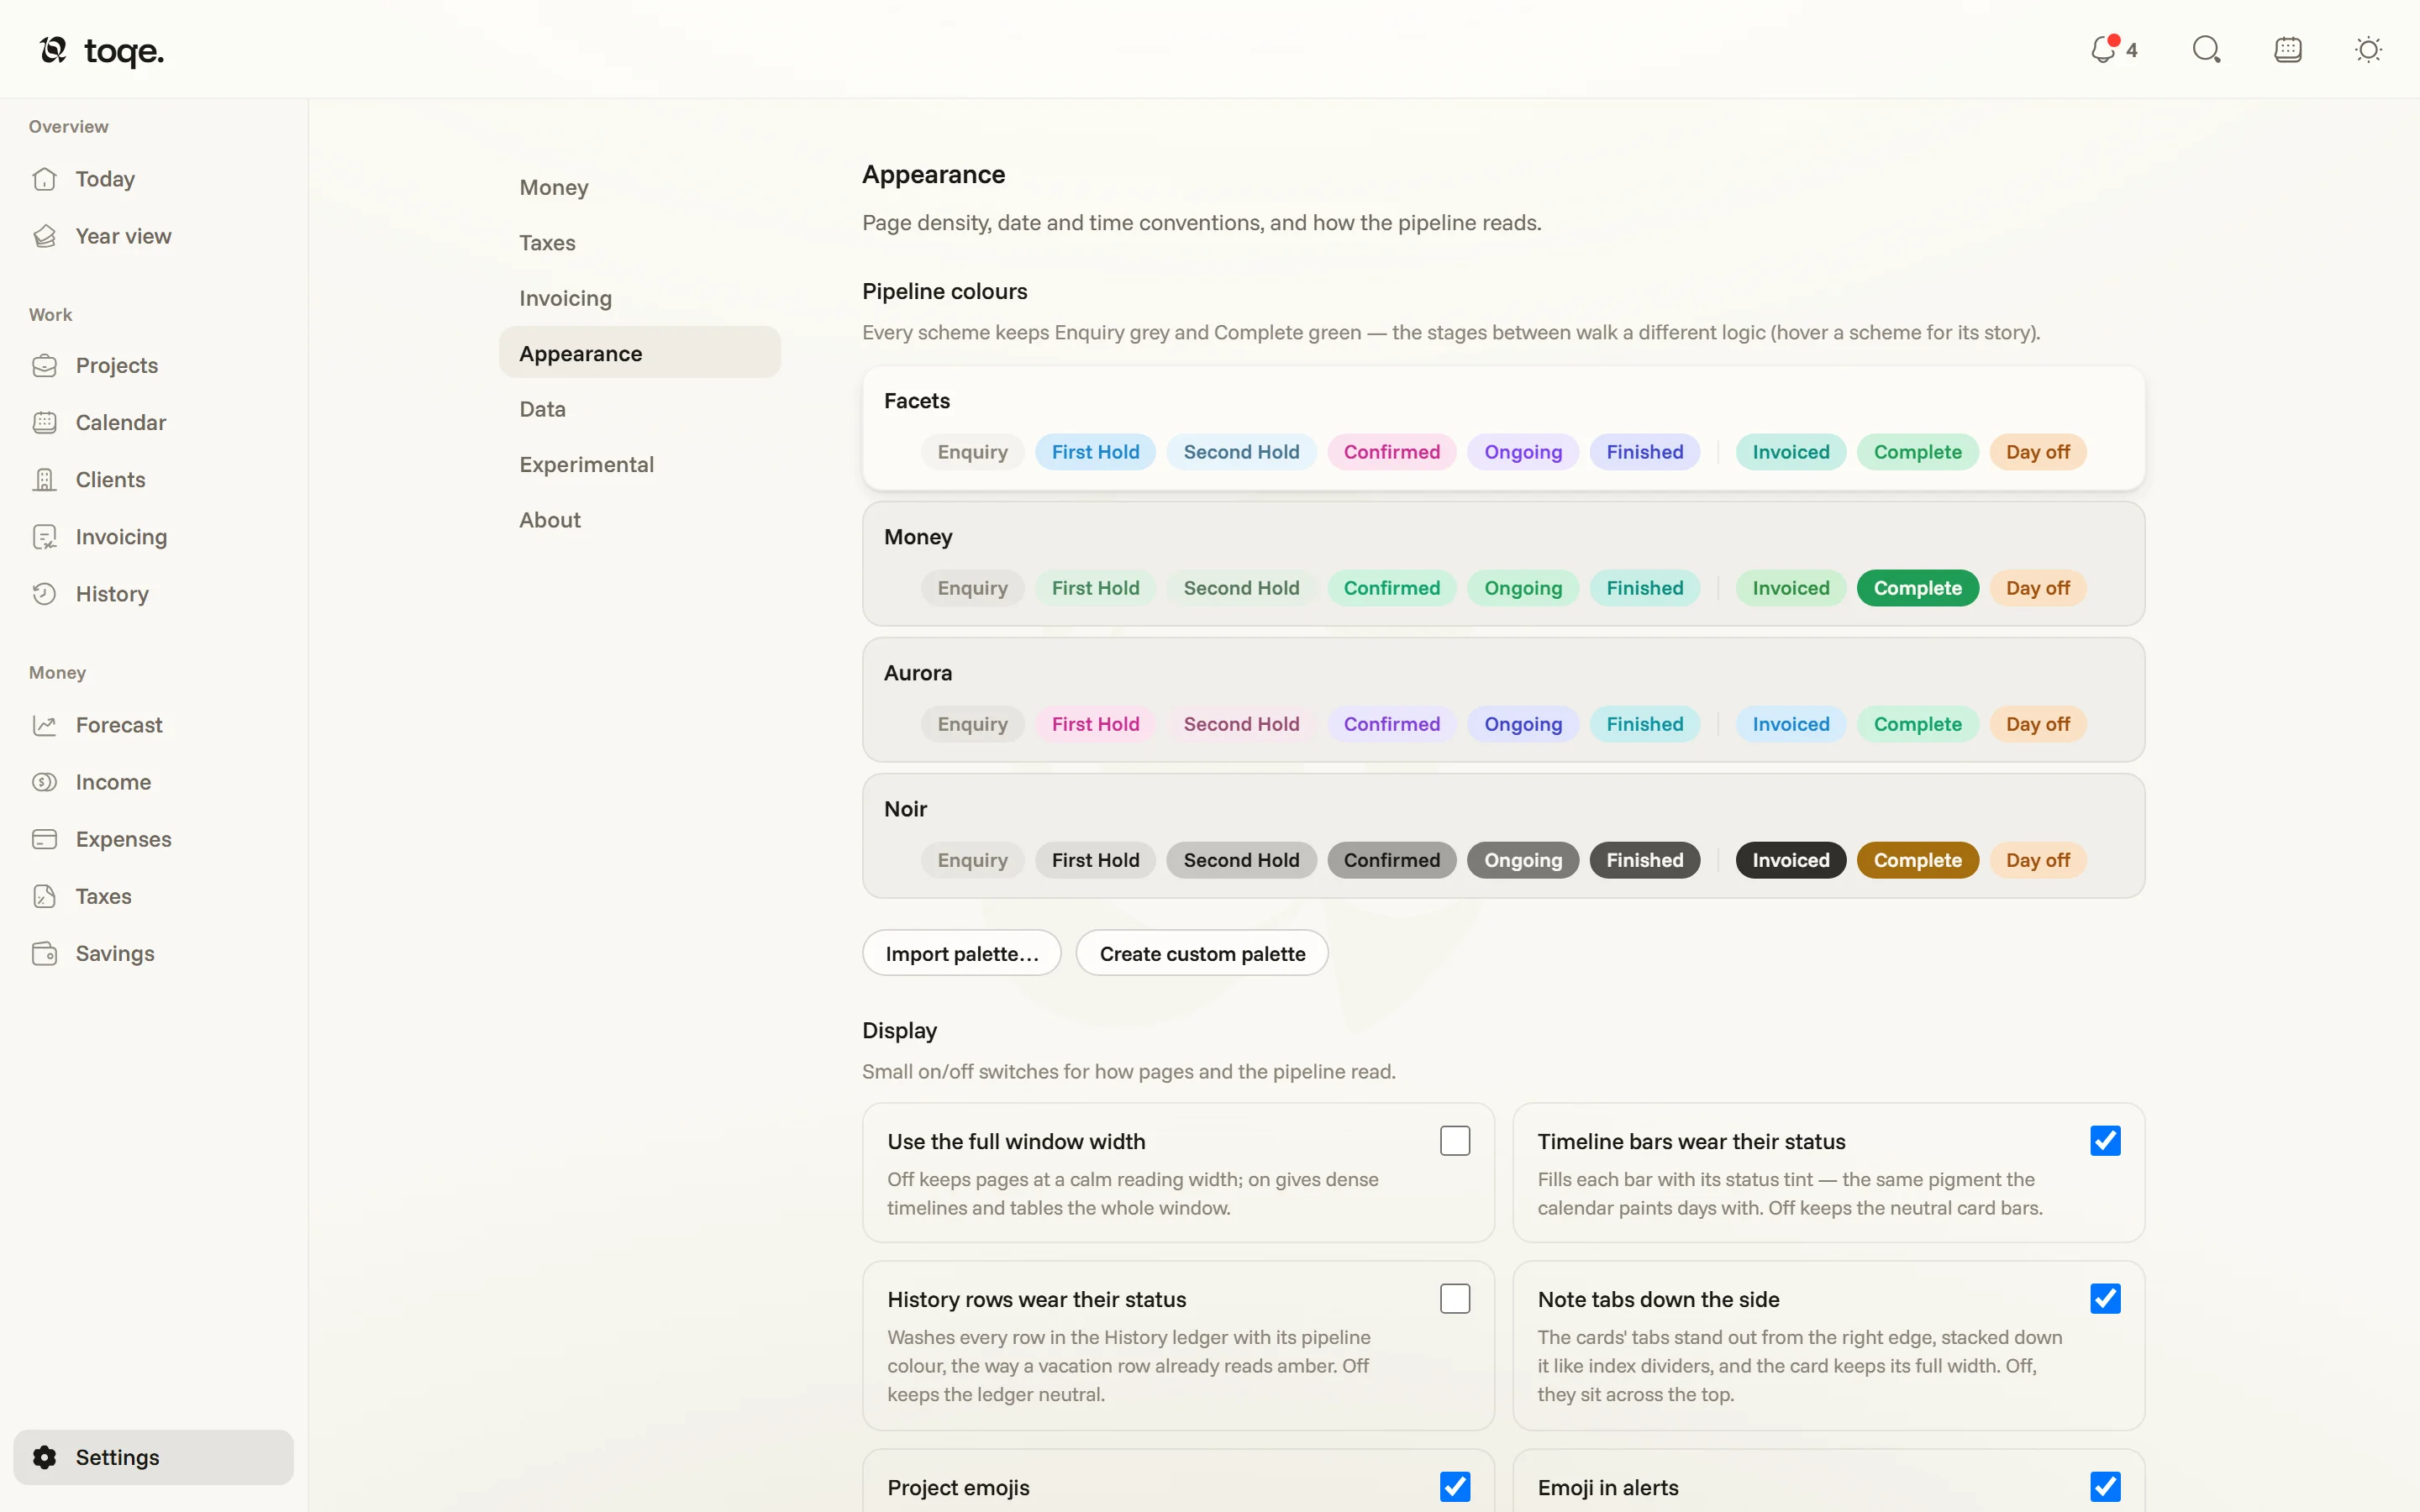The height and width of the screenshot is (1512, 2420).
Task: Click the sidebar Taxes icon under Money
Action: [44, 896]
